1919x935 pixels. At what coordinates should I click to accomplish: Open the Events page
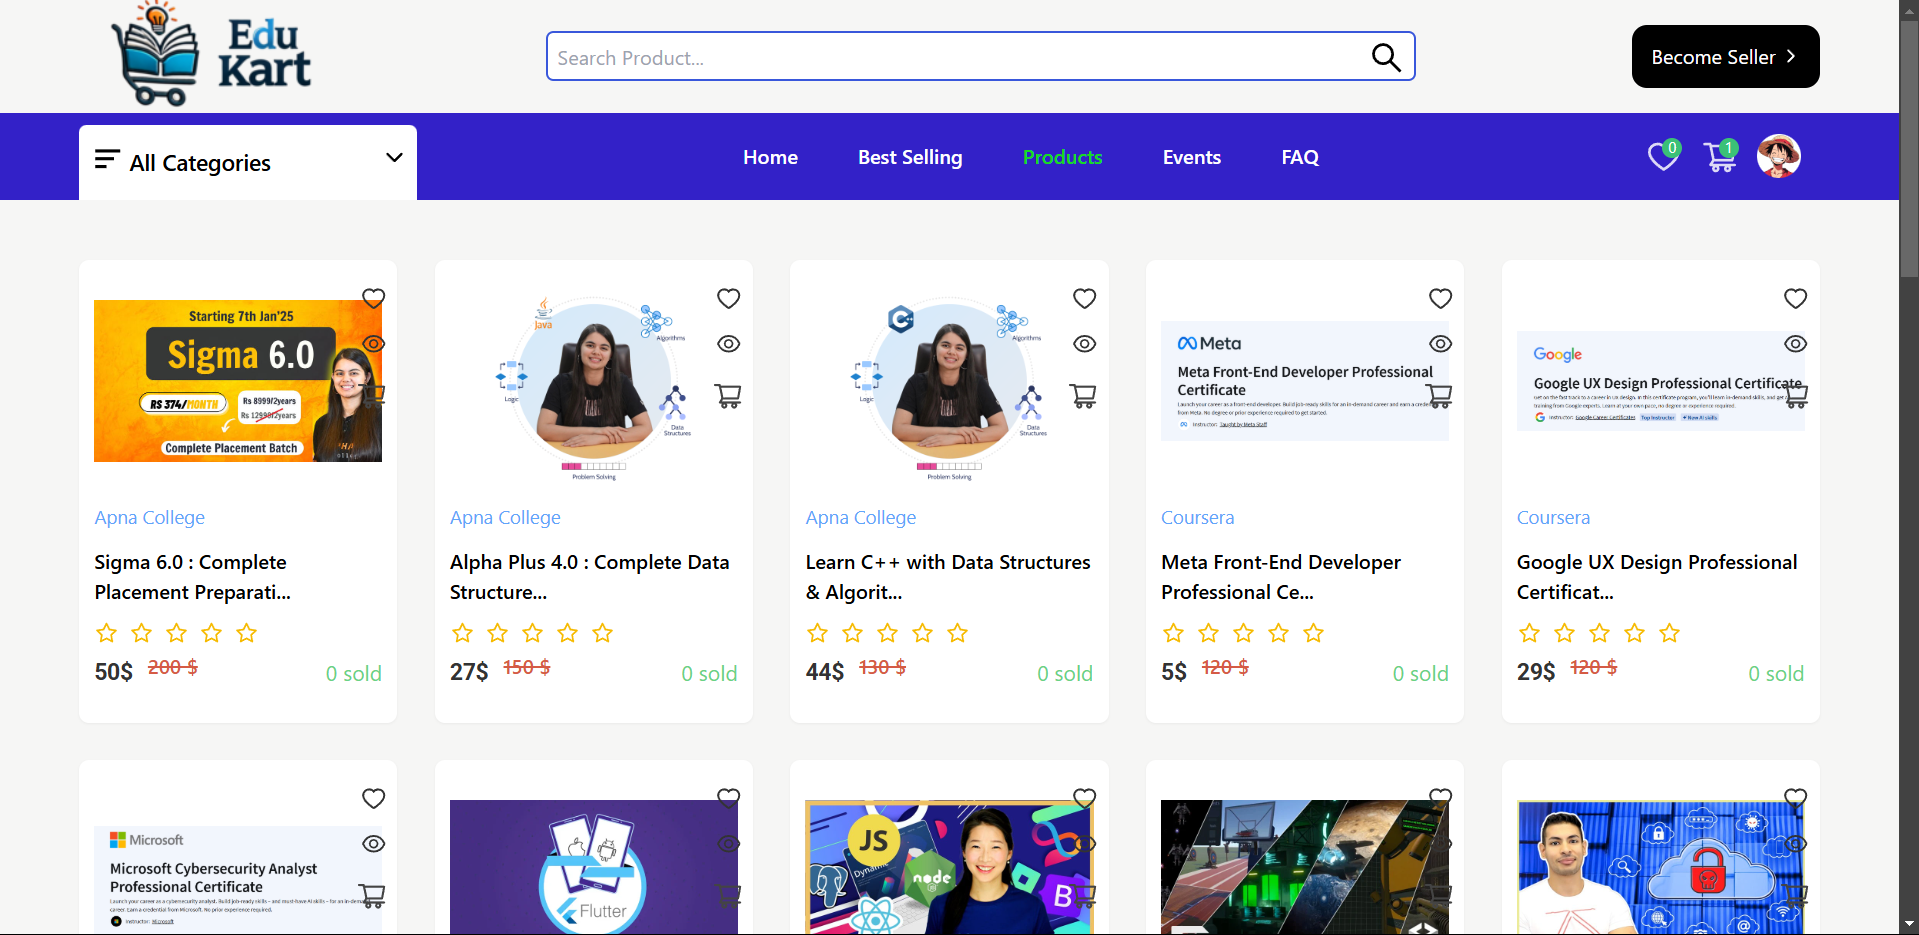click(1192, 157)
